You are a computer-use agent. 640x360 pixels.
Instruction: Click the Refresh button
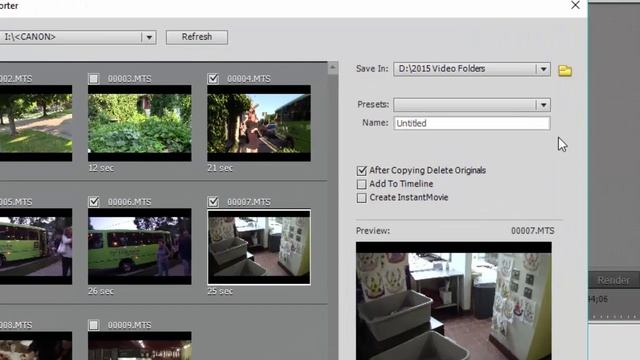[x=197, y=37]
